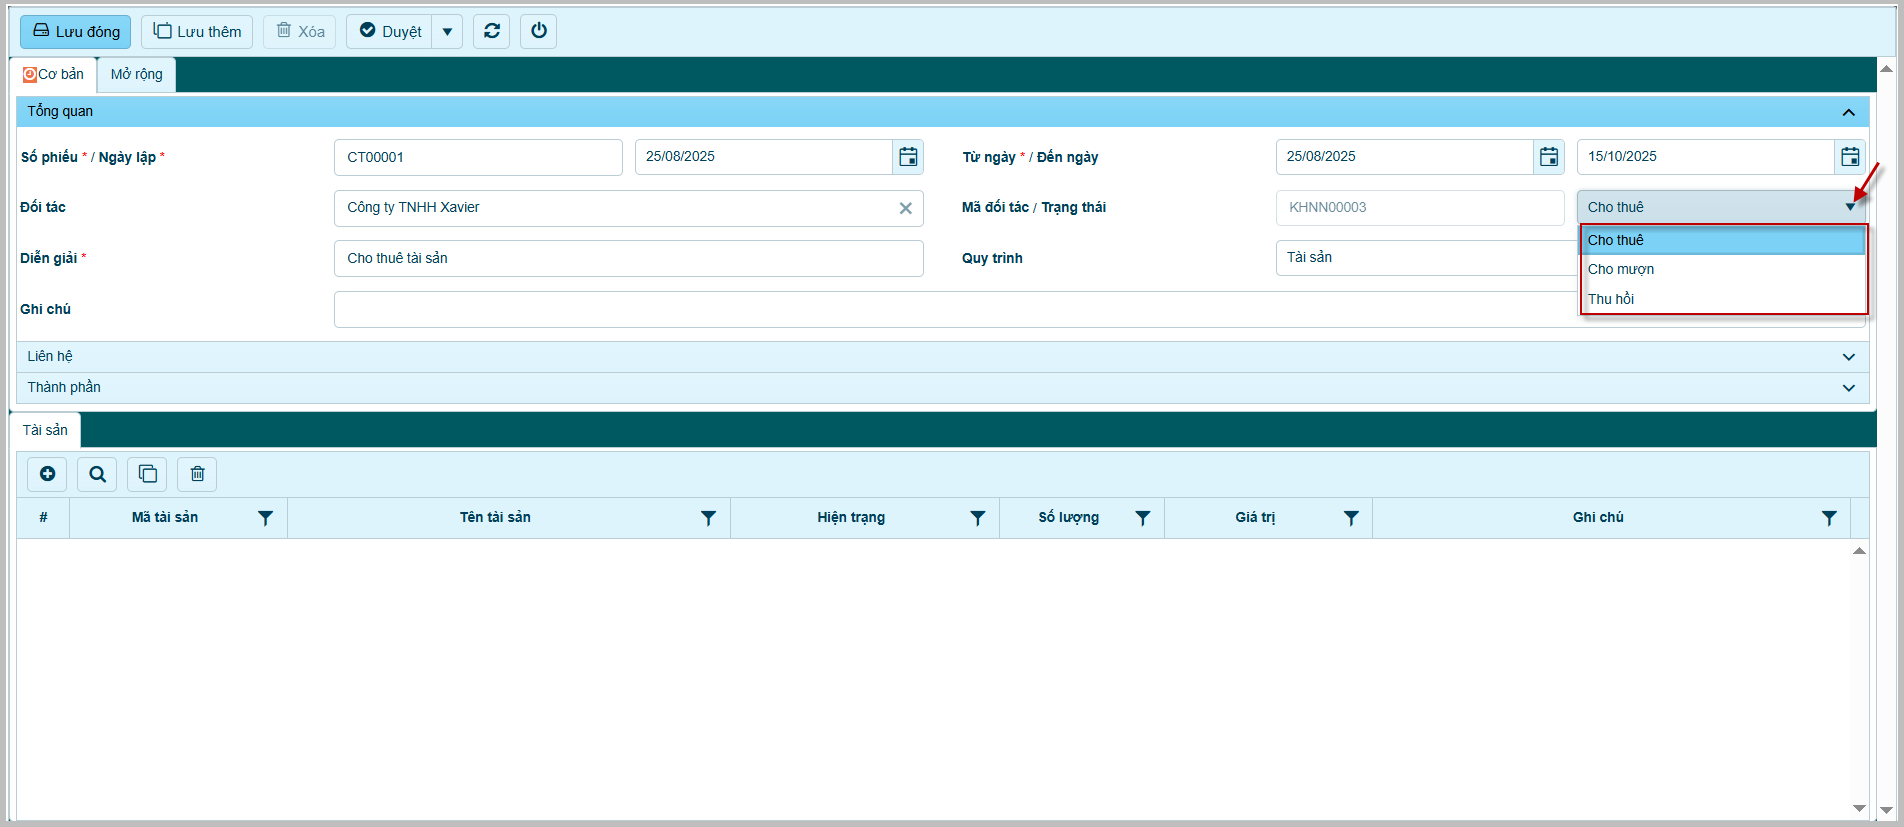Viewport: 1904px width, 827px height.
Task: Select the Tài sản tab
Action: point(46,430)
